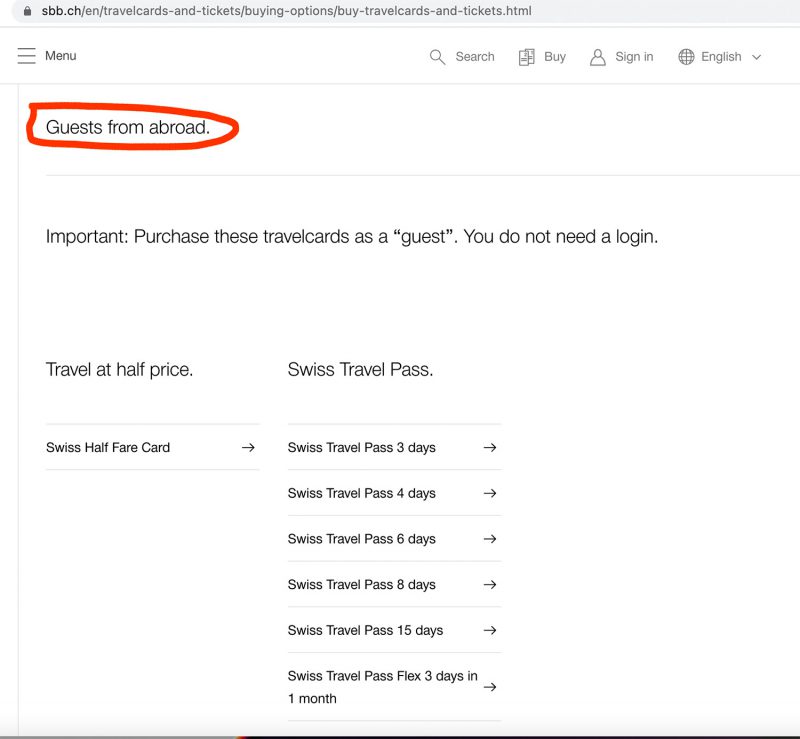The width and height of the screenshot is (800, 739).
Task: Click arrow beside Swiss Travel Pass 15 days
Action: click(490, 630)
